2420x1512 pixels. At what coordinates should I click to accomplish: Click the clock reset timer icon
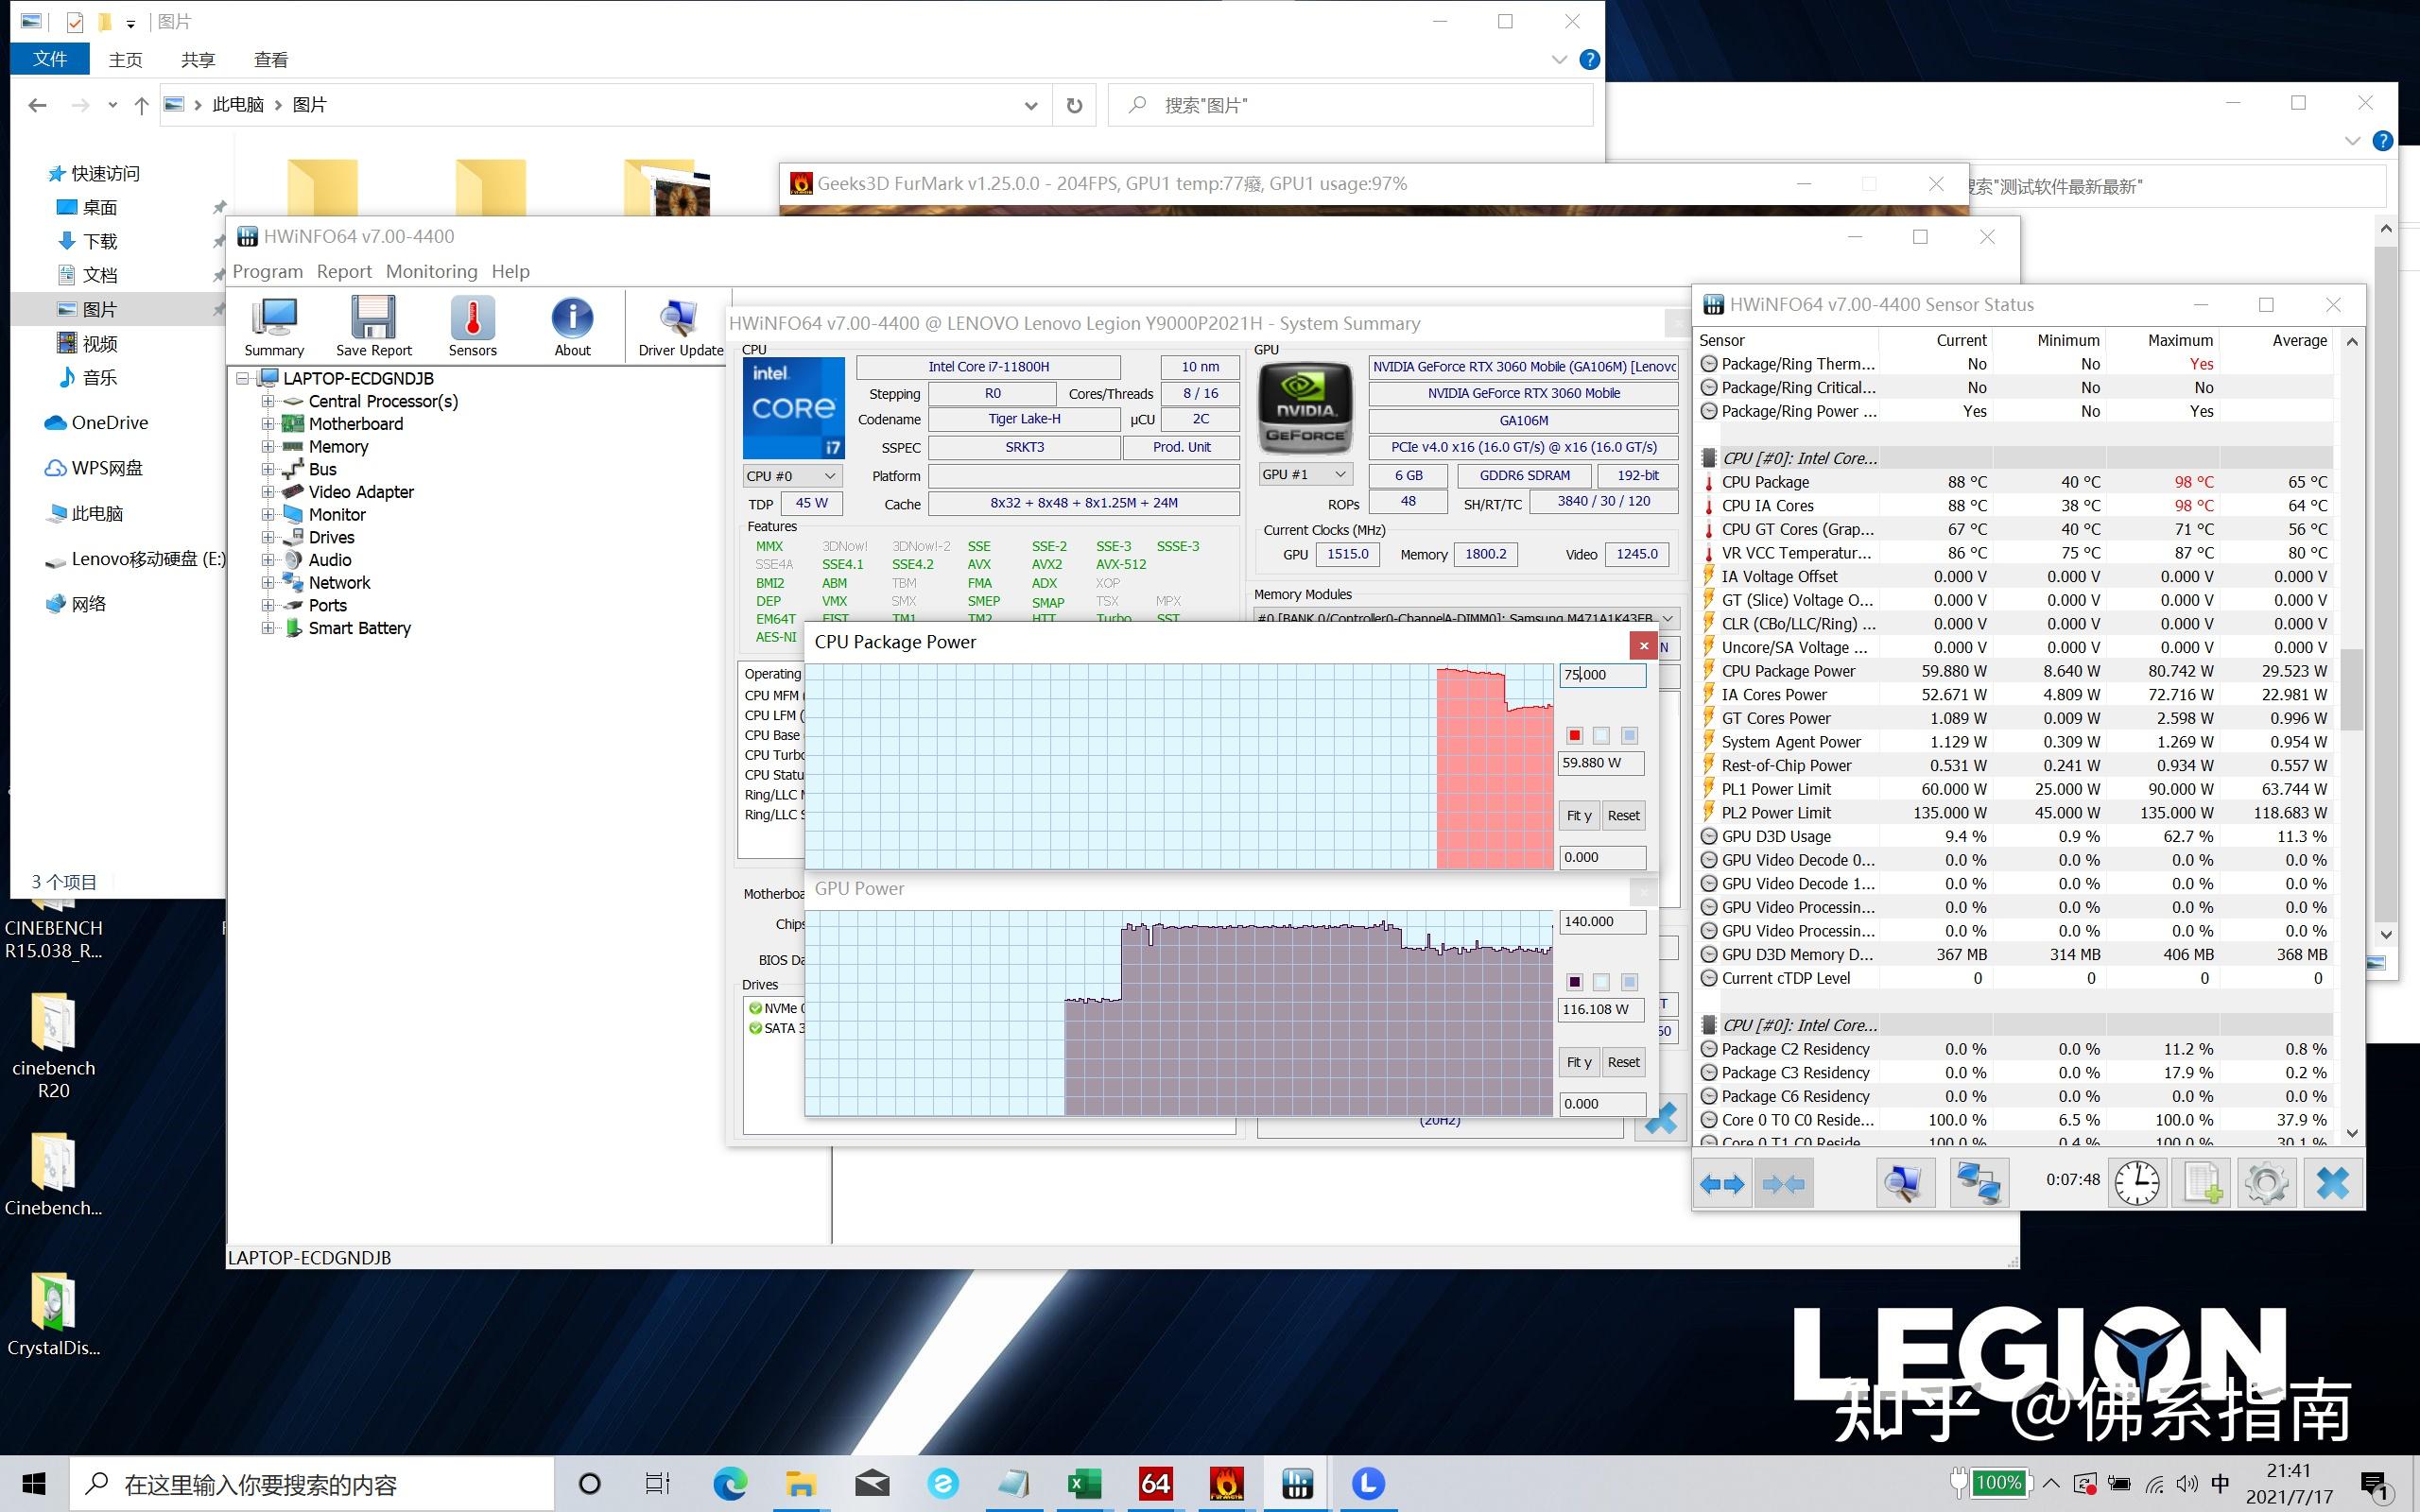pos(2137,1184)
